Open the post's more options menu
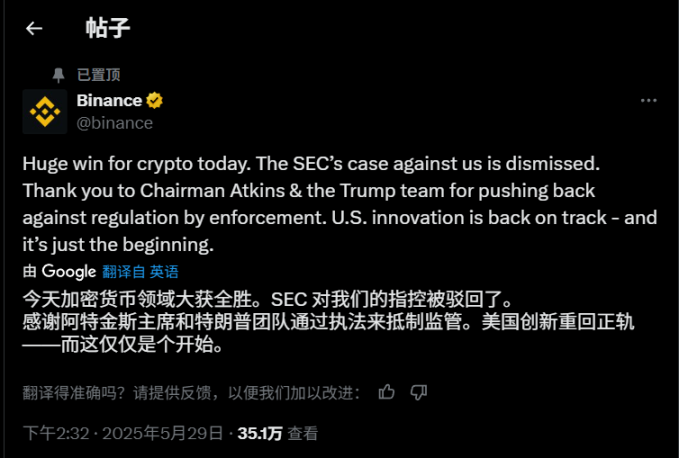679x458 pixels. 648,101
